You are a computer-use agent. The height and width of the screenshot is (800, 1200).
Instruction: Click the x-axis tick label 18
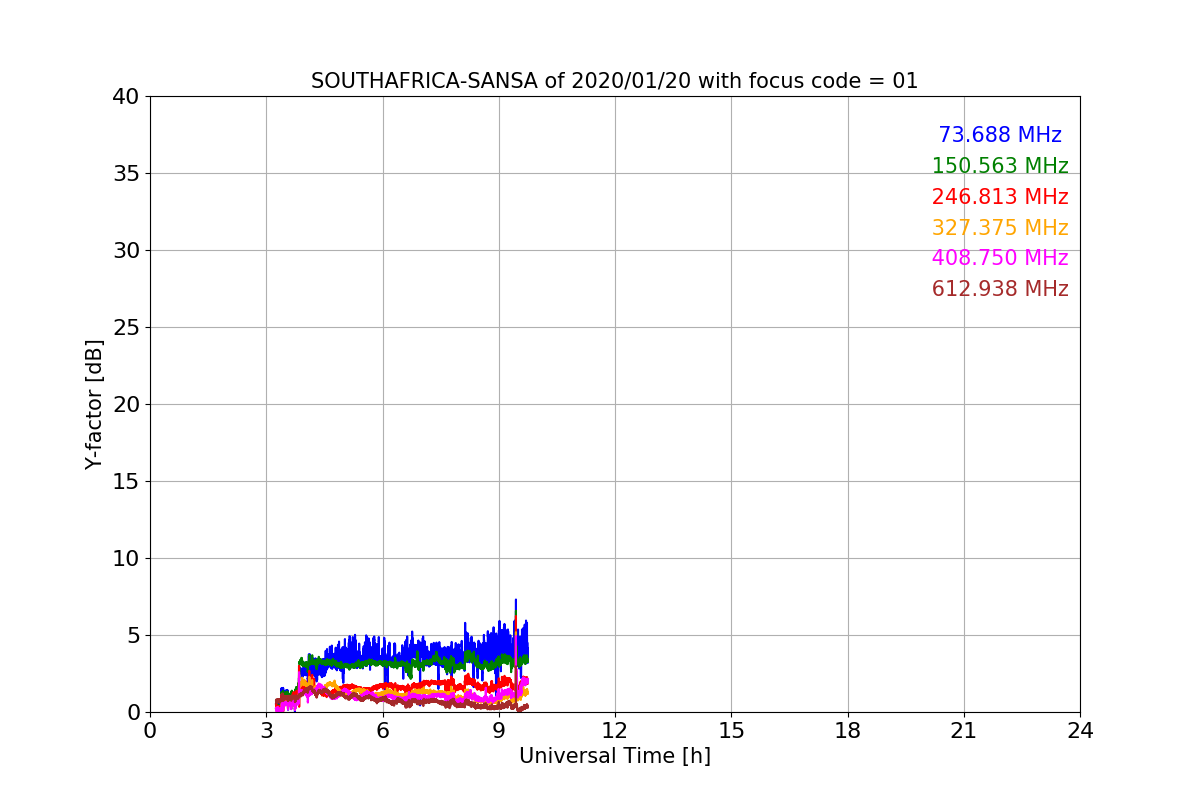[848, 731]
